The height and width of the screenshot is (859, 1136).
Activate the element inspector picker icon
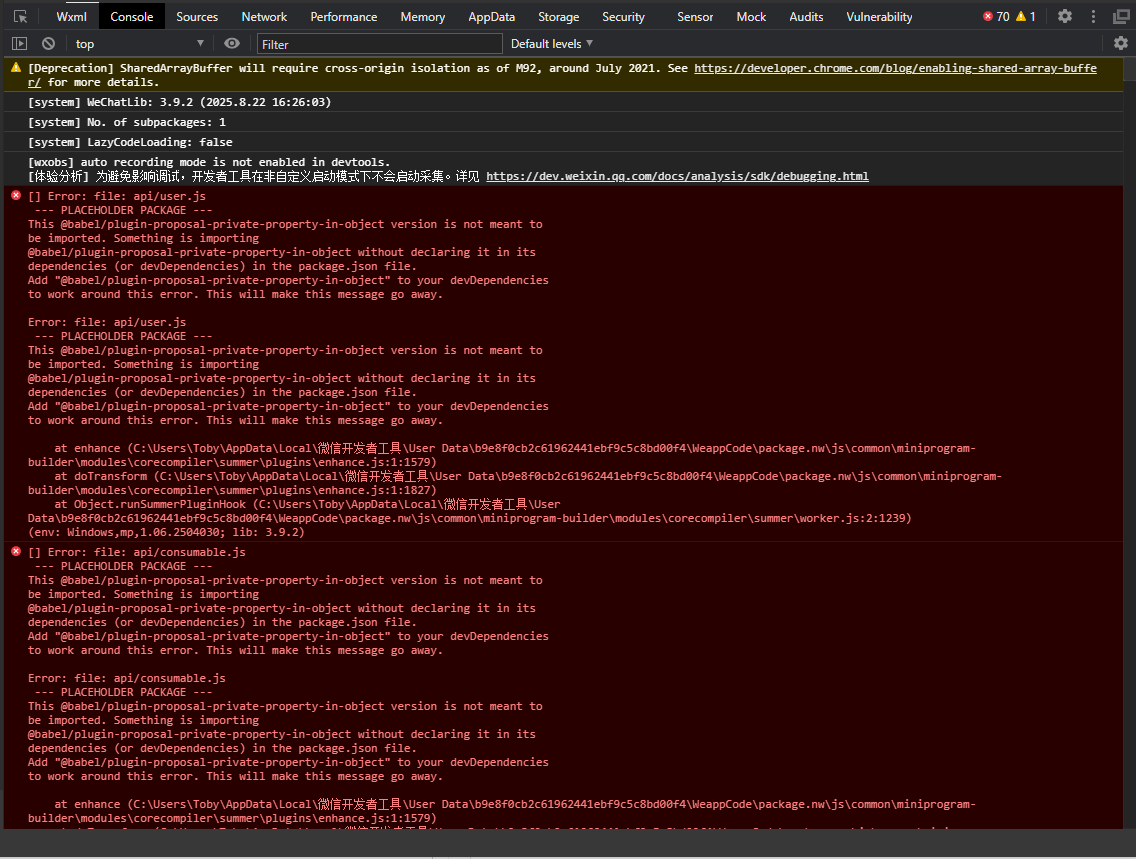(x=20, y=17)
